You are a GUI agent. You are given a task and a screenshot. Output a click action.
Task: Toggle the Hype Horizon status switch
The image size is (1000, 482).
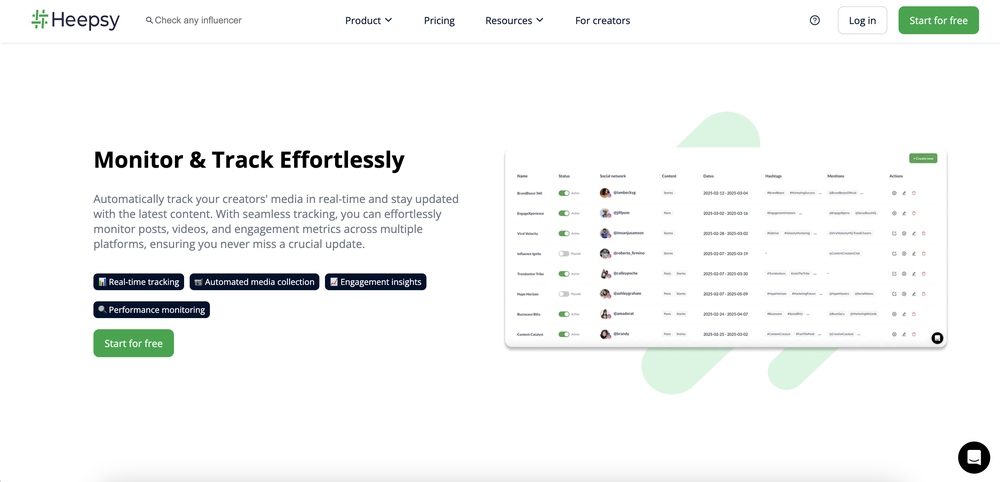[x=564, y=294]
